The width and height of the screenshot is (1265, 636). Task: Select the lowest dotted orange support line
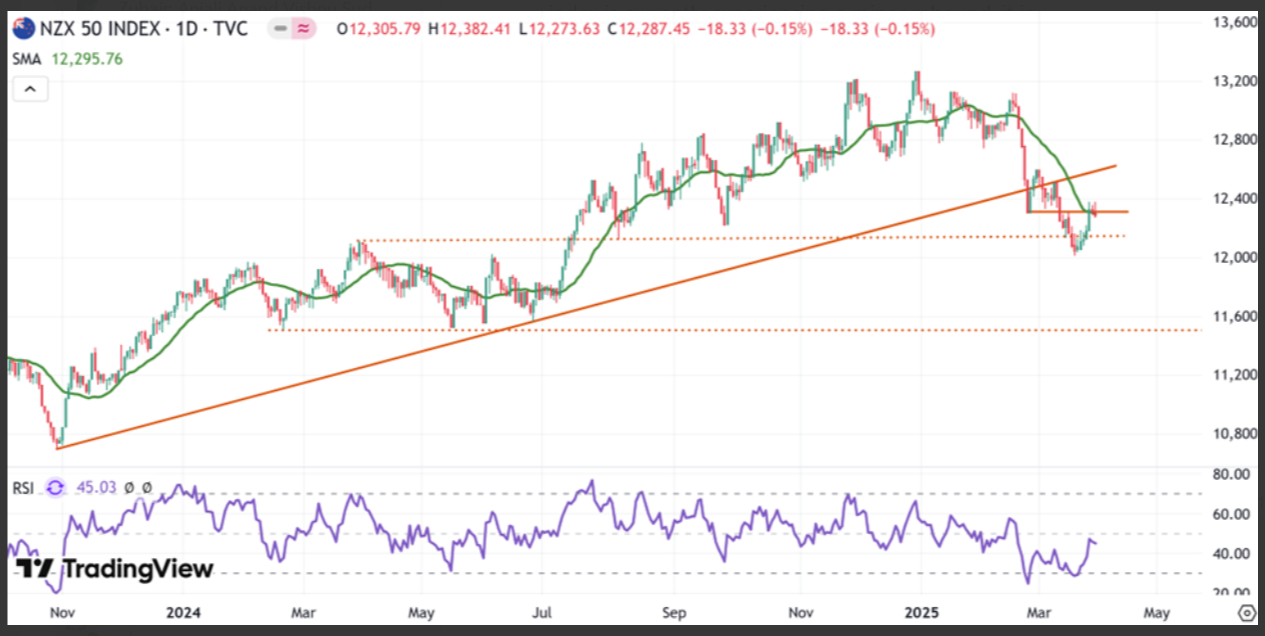pyautogui.click(x=733, y=330)
